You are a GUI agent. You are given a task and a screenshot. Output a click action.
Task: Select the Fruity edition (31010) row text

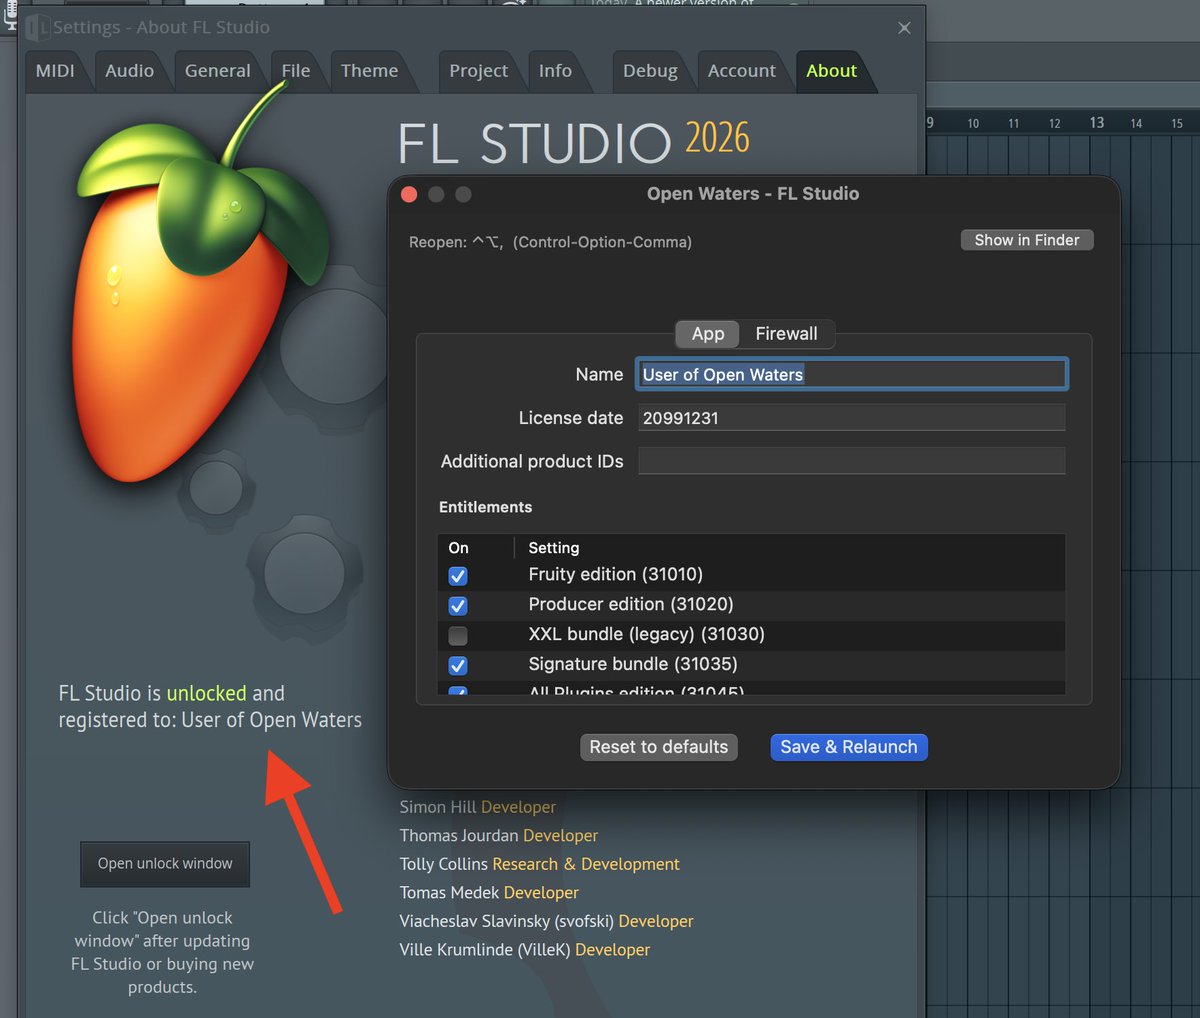pos(616,574)
